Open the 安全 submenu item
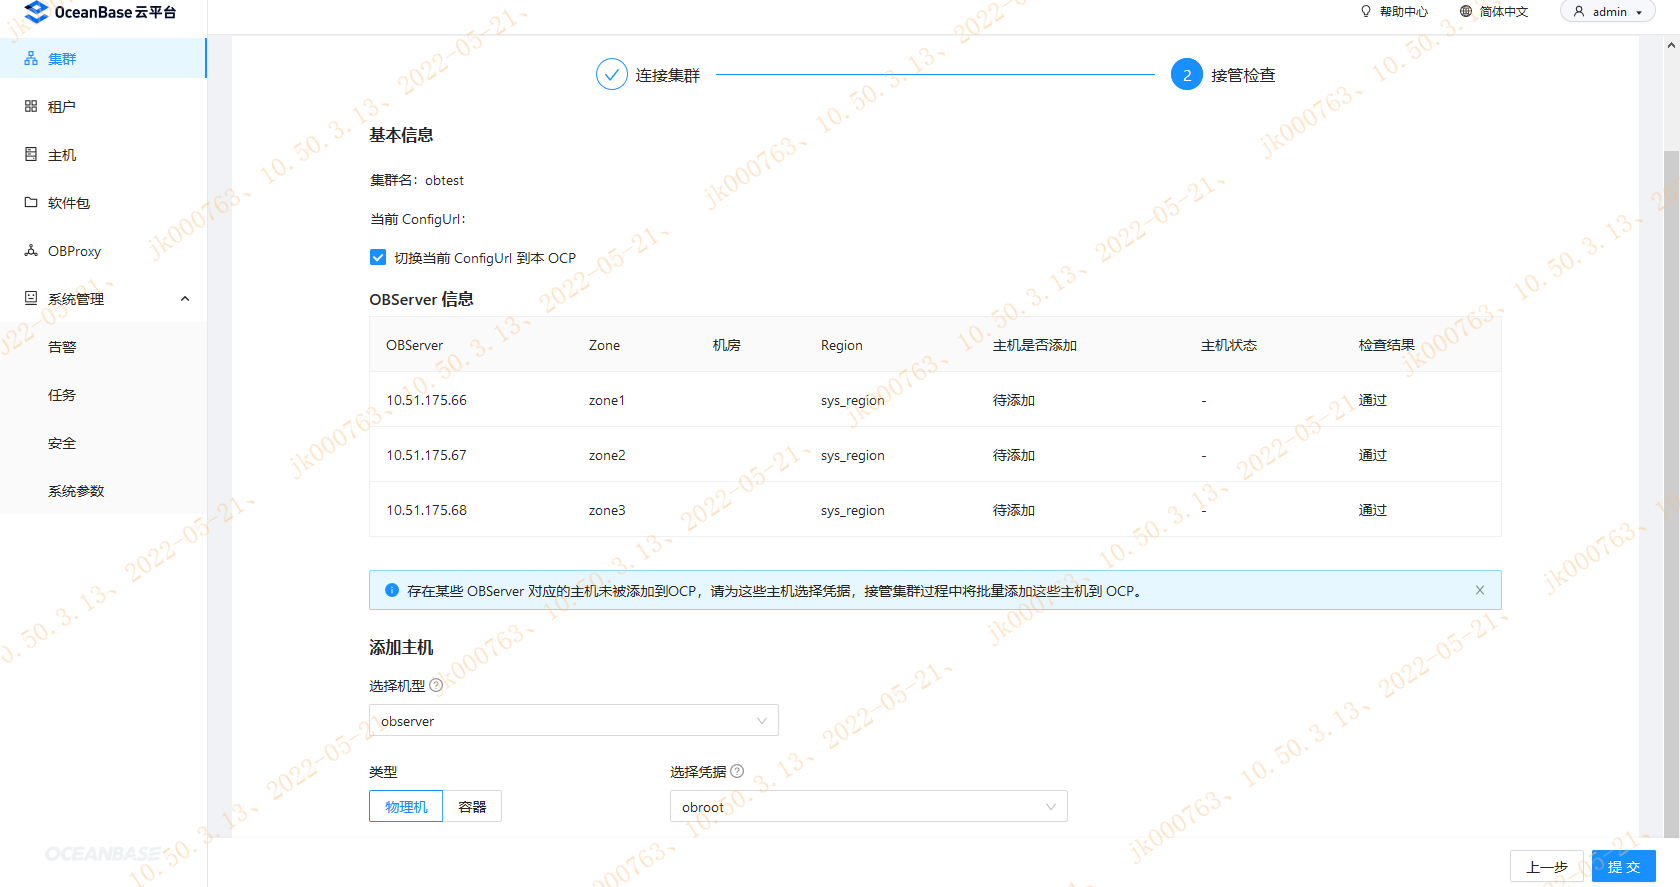Image resolution: width=1680 pixels, height=887 pixels. (x=103, y=442)
